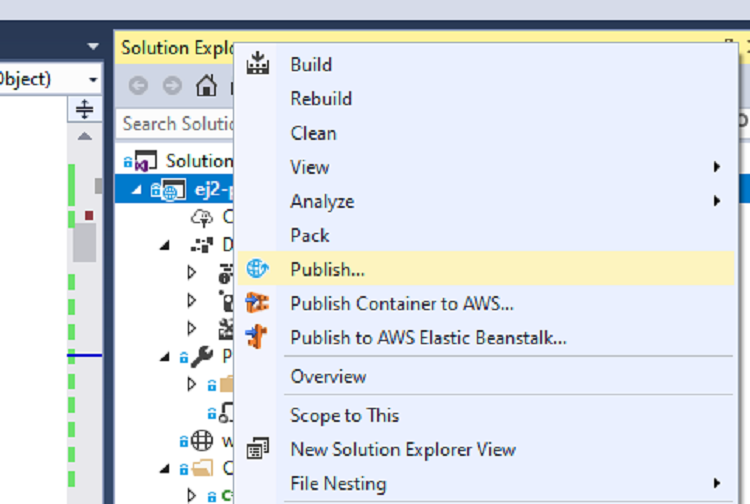Screen dimensions: 750x504
Task: Select the Solution root node
Action: (x=199, y=161)
